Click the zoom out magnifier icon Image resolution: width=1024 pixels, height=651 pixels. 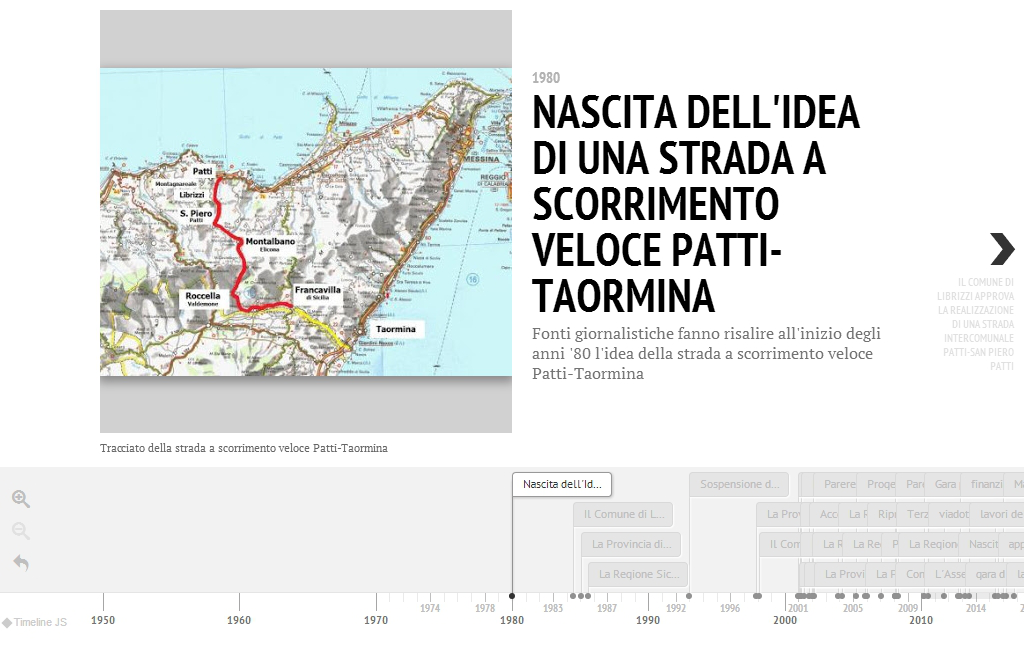pyautogui.click(x=21, y=531)
